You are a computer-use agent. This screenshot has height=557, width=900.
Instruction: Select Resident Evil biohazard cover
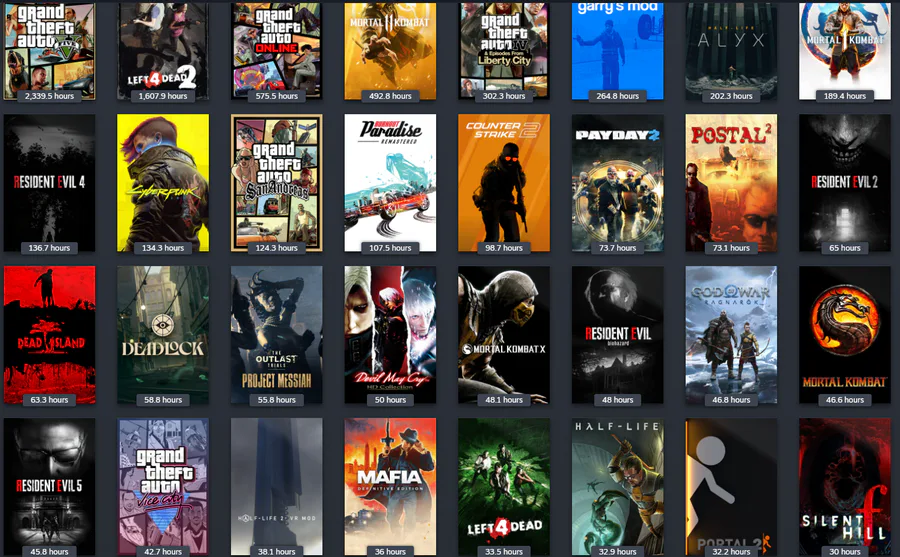click(x=618, y=335)
